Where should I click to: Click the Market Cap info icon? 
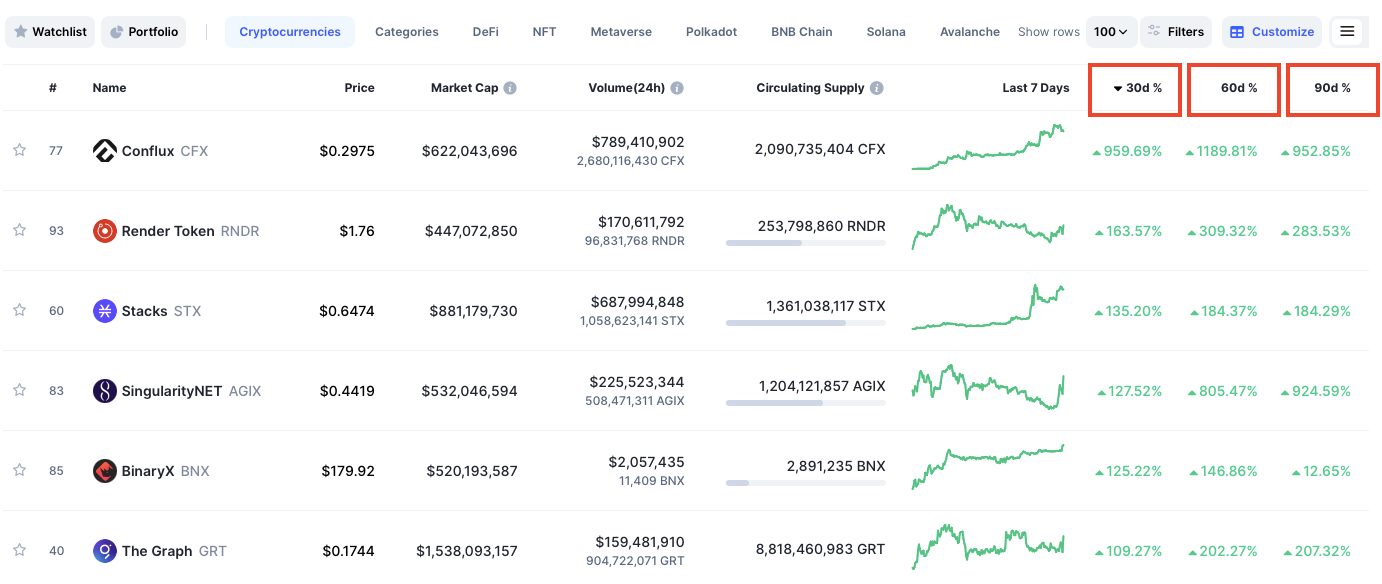[x=510, y=88]
